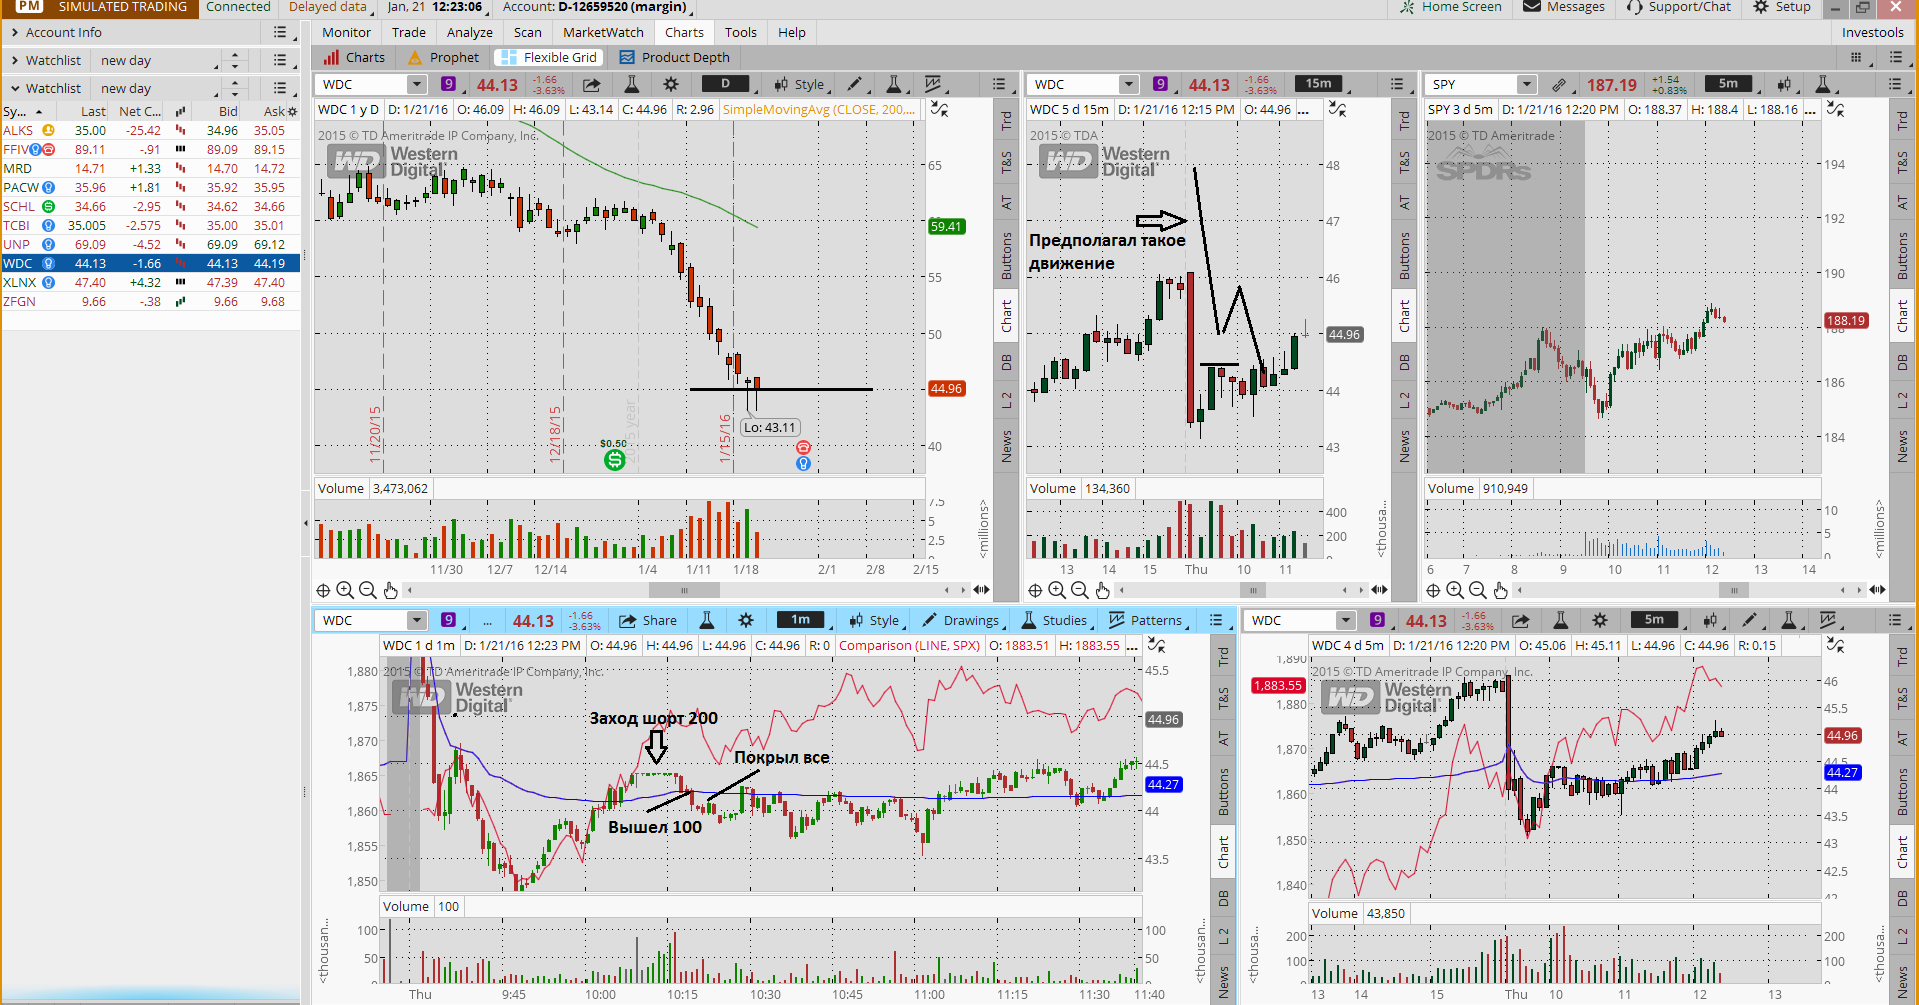
Task: Open Patterns icon on WDC daily chart
Action: 933,85
